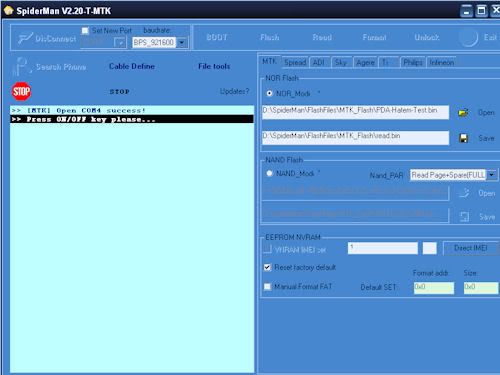Viewport: 500px width, 375px height.
Task: Uncheck Reset factory default checkbox
Action: click(x=267, y=267)
